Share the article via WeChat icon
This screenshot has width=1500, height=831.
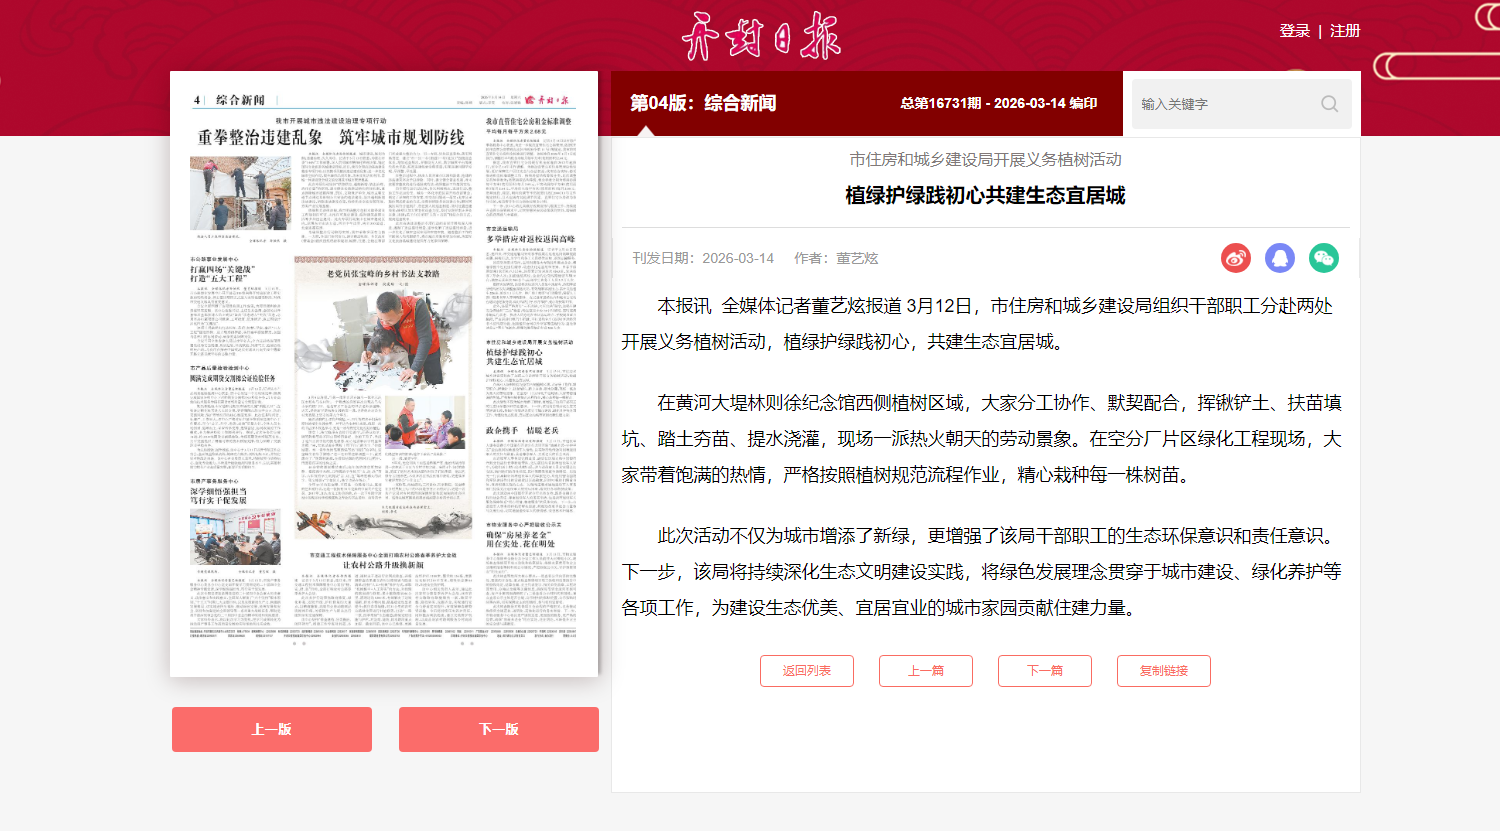1324,258
